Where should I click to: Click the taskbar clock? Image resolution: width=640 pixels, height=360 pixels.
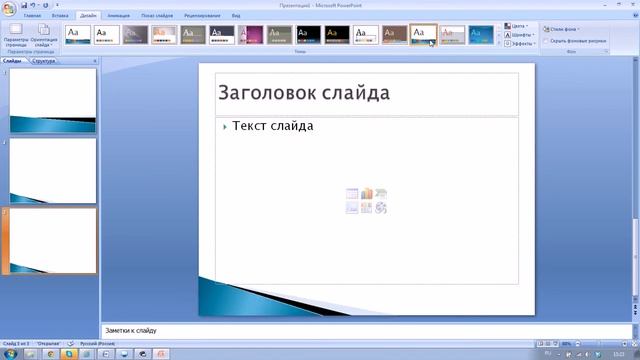(619, 354)
